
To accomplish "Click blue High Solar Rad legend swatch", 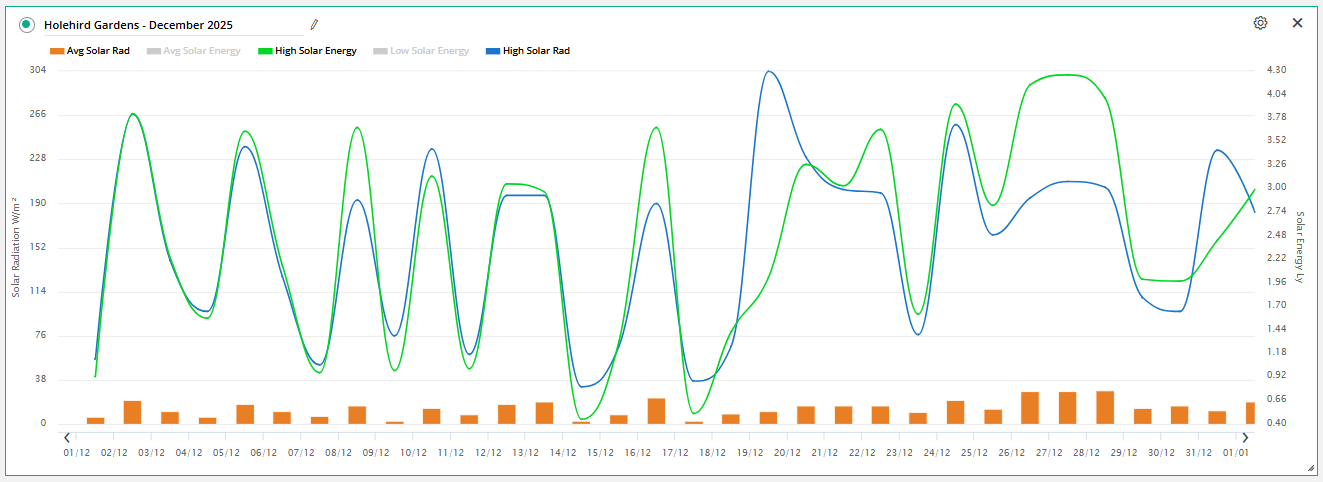I will (492, 51).
